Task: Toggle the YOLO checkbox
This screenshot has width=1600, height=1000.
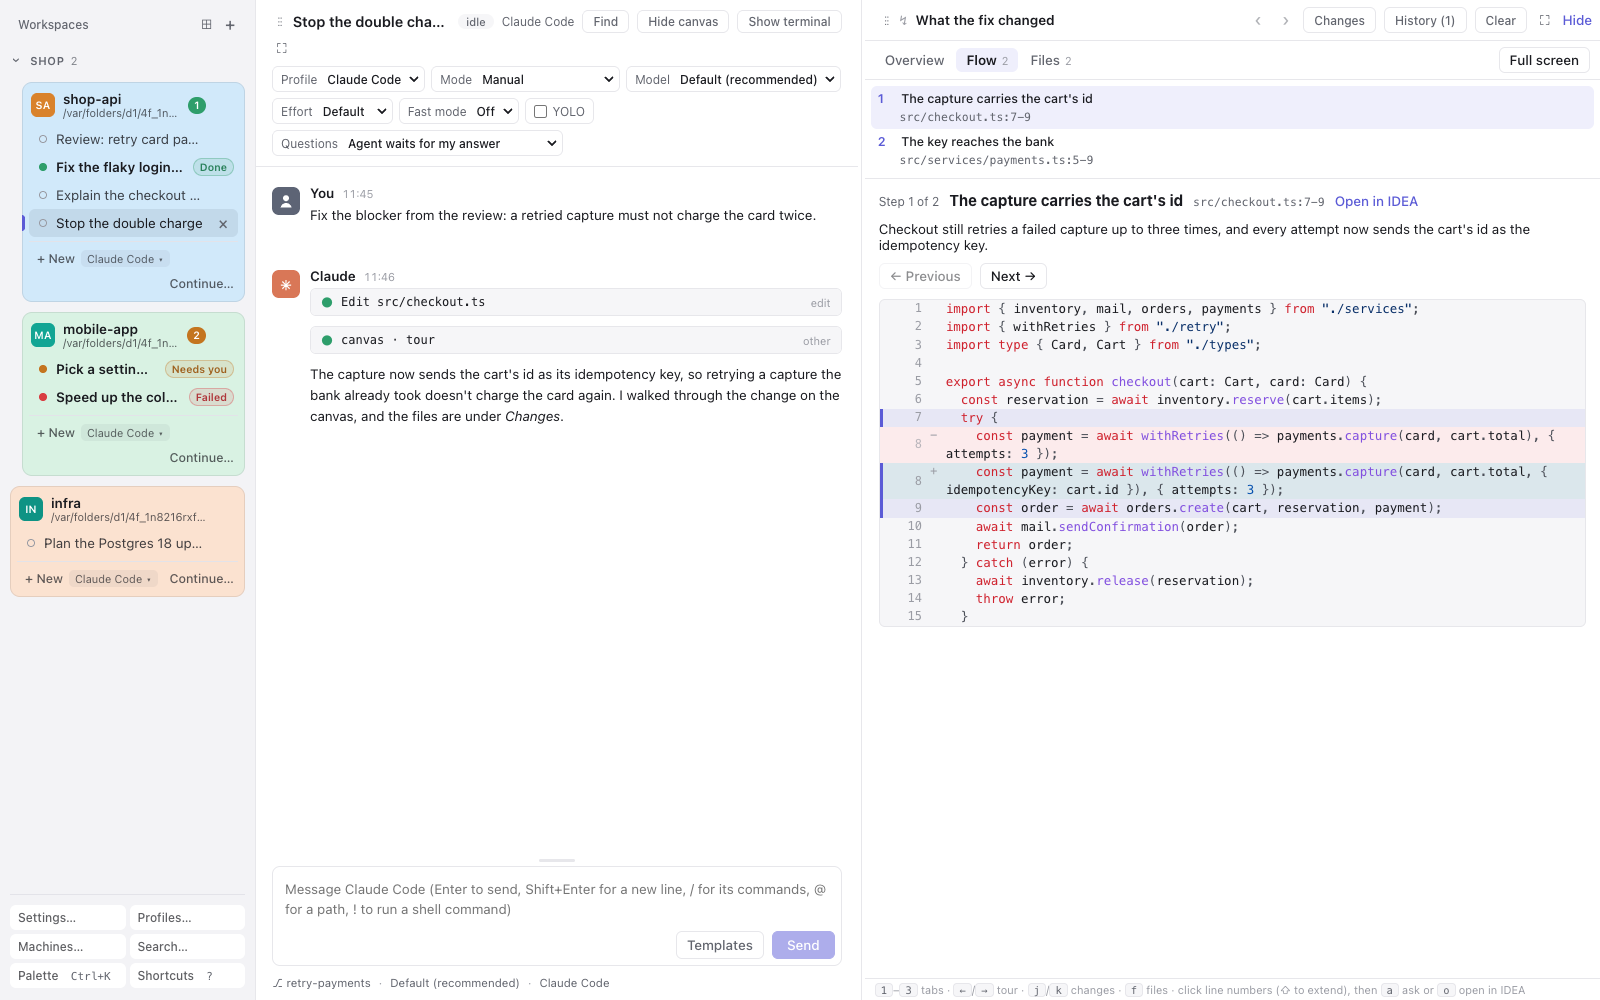Action: click(x=541, y=112)
